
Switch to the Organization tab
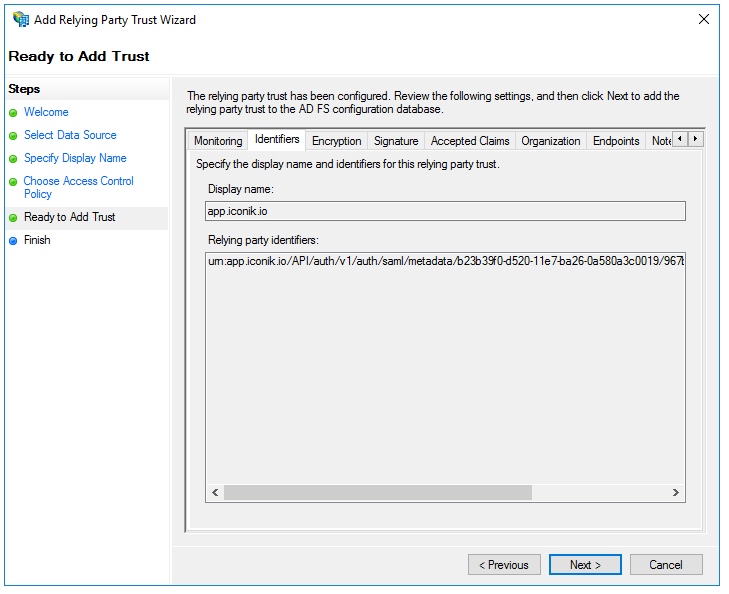click(550, 141)
